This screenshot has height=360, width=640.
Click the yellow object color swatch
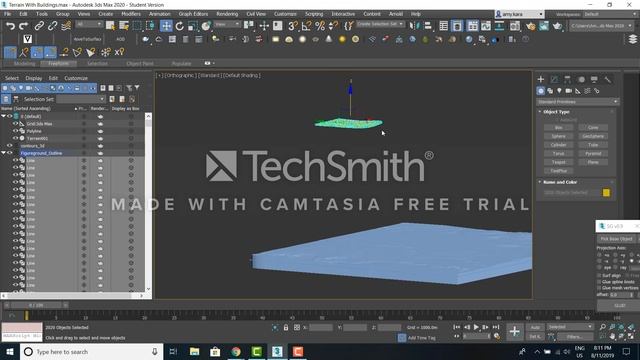click(x=606, y=193)
